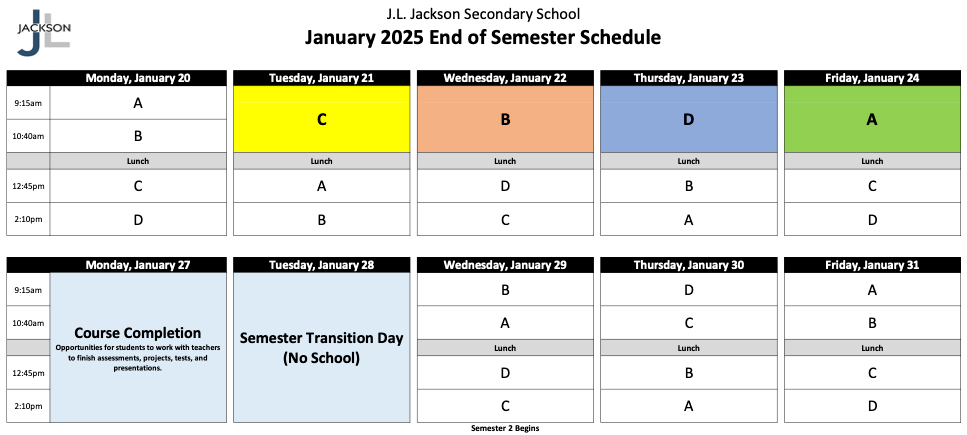Select the January 2025 End of Semester Schedule title
Viewport: 967px width, 435px height.
pos(483,38)
